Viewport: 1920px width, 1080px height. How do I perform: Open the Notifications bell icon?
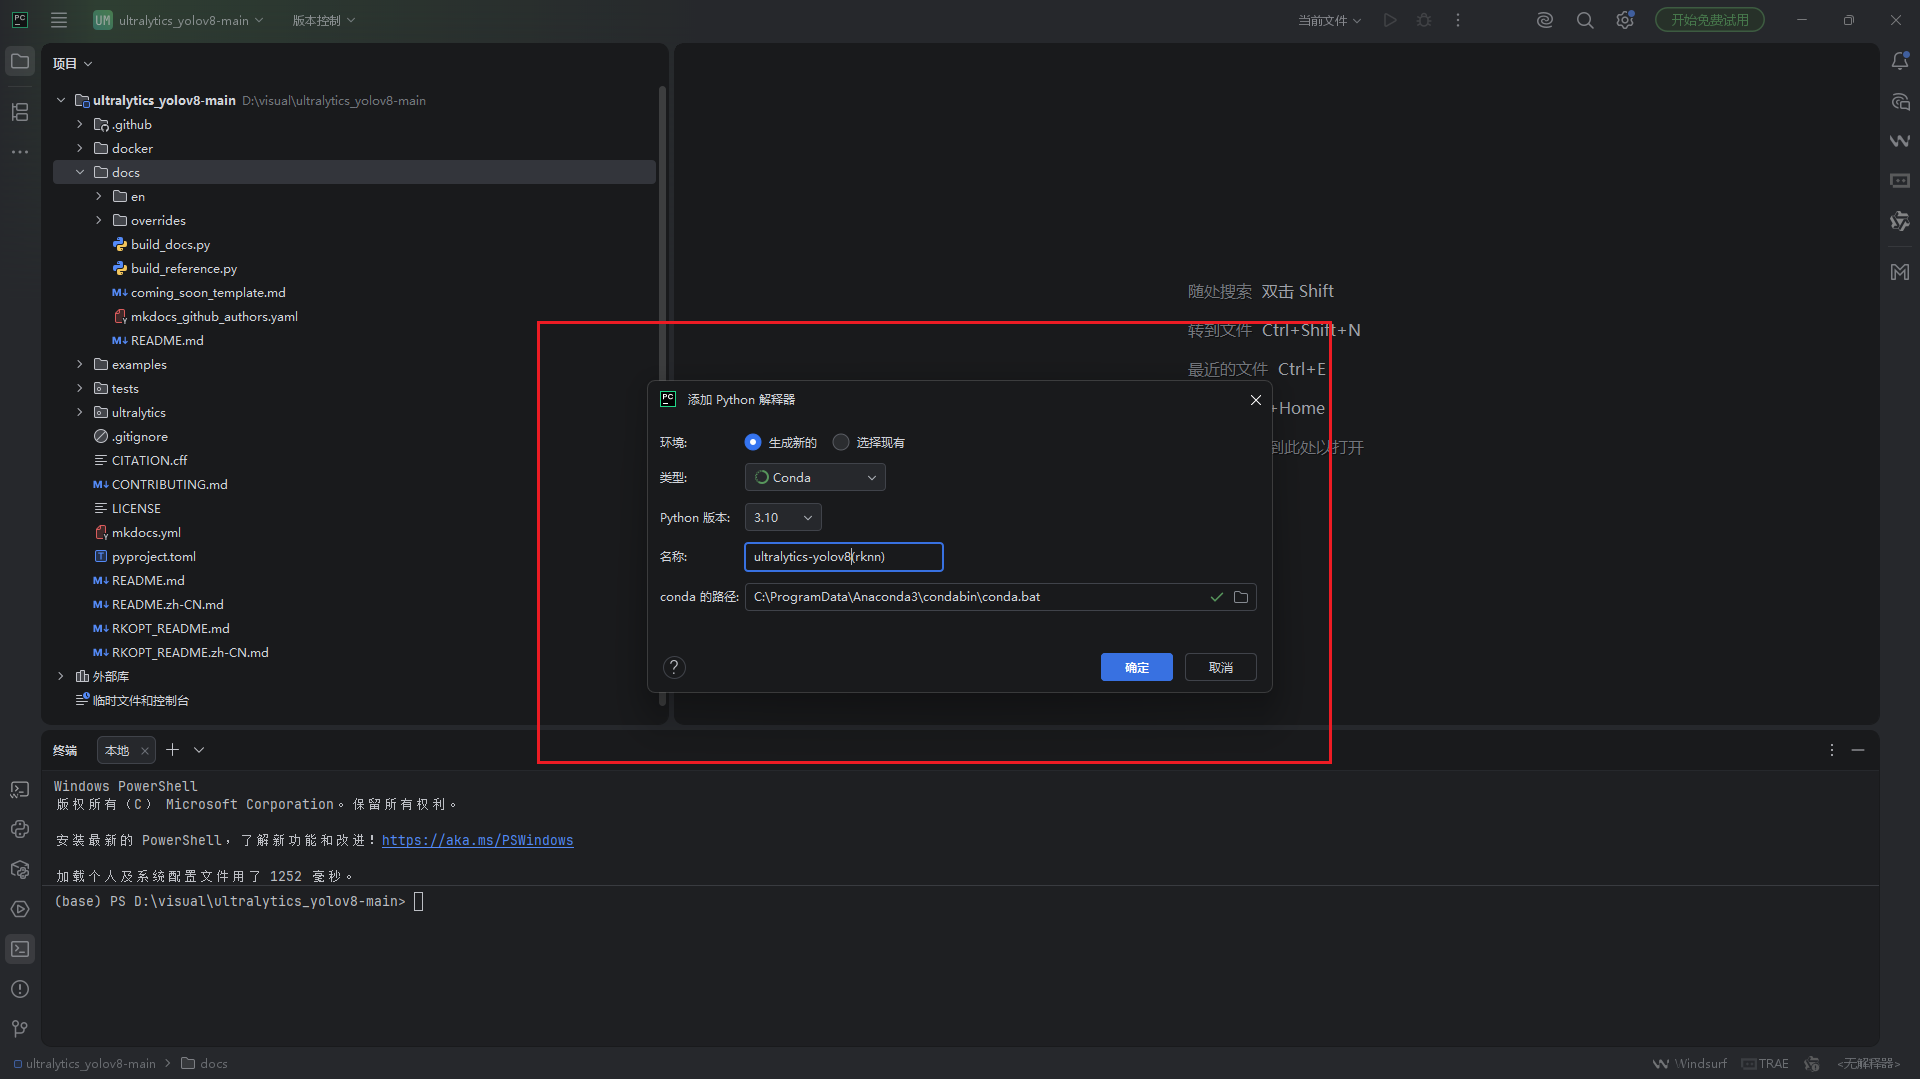(1900, 62)
